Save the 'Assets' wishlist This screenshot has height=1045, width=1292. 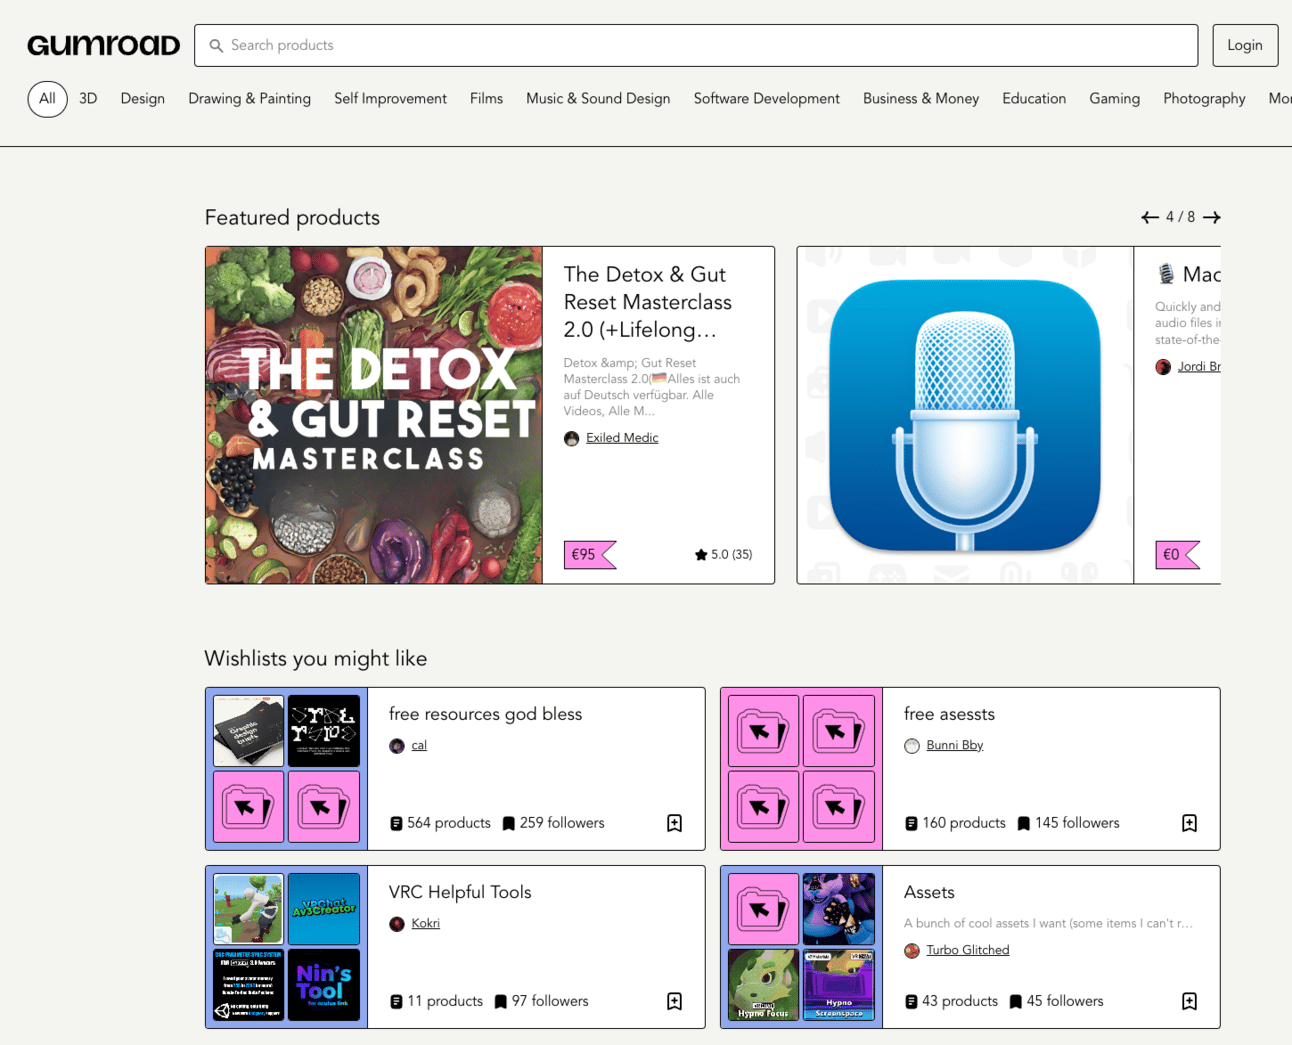pos(1190,1001)
